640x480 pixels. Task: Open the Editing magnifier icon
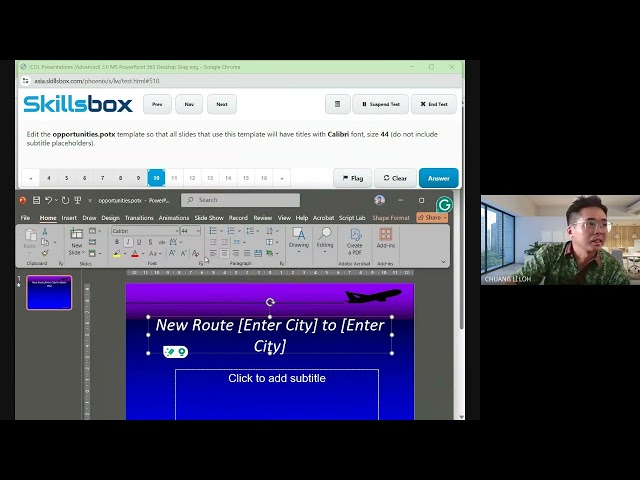pyautogui.click(x=325, y=234)
